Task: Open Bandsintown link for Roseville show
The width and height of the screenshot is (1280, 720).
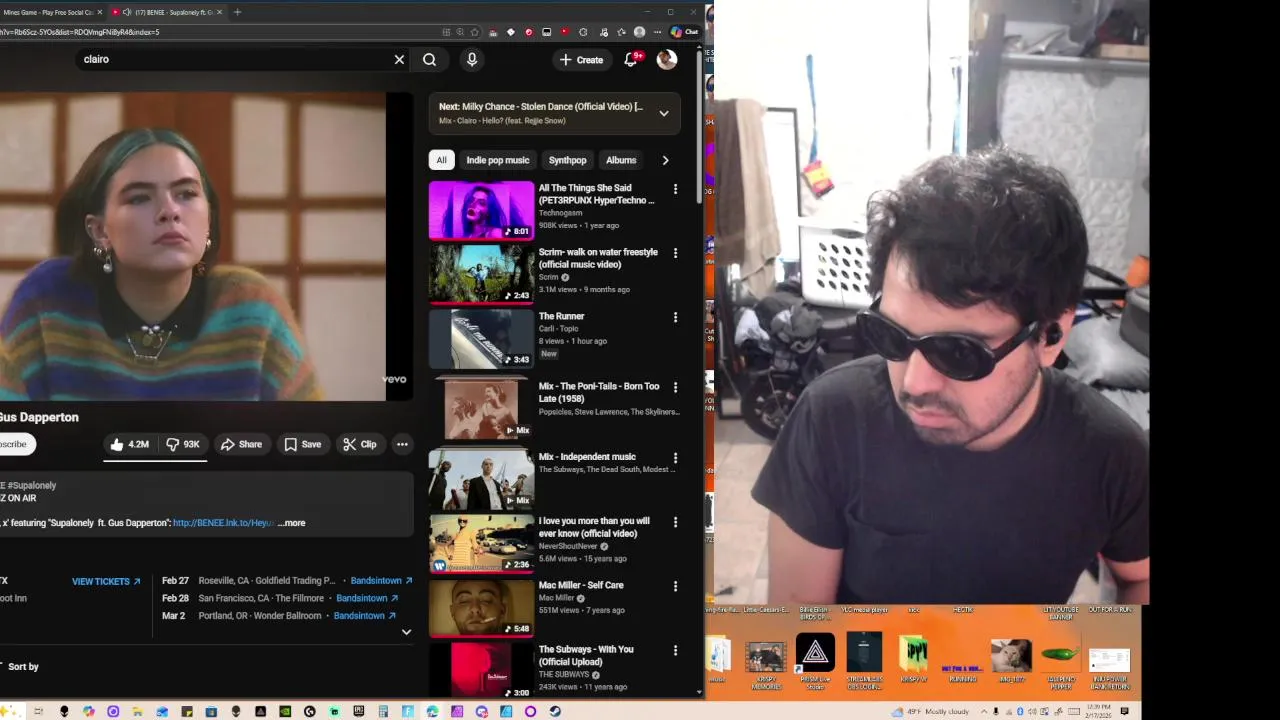Action: pyautogui.click(x=381, y=581)
